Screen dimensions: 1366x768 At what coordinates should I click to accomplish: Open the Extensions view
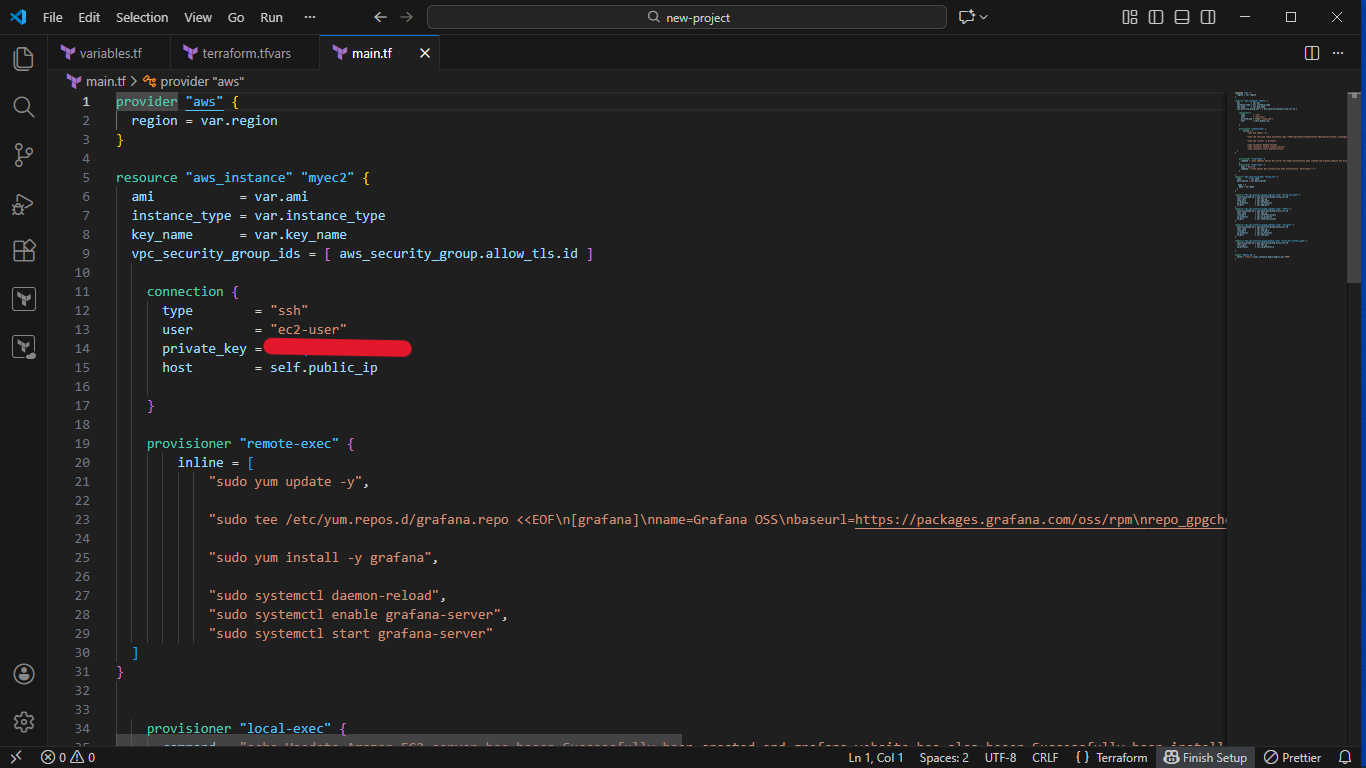pyautogui.click(x=23, y=251)
